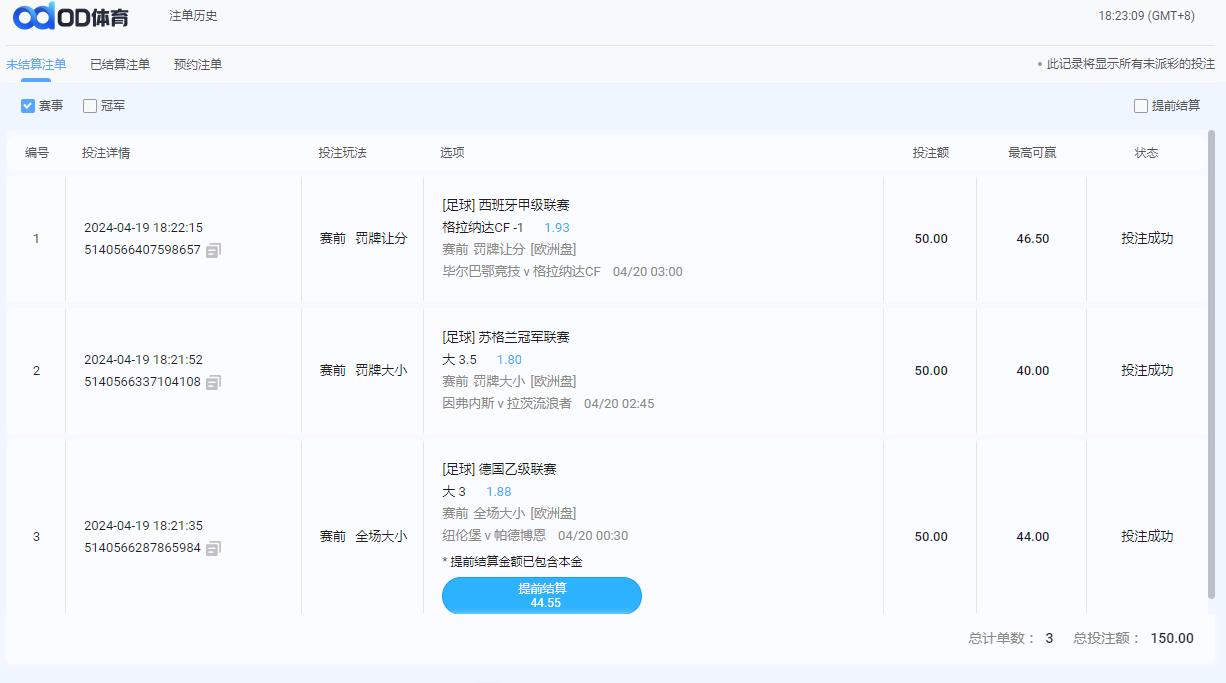
Task: Switch to the 预约注单 tab
Action: point(198,64)
